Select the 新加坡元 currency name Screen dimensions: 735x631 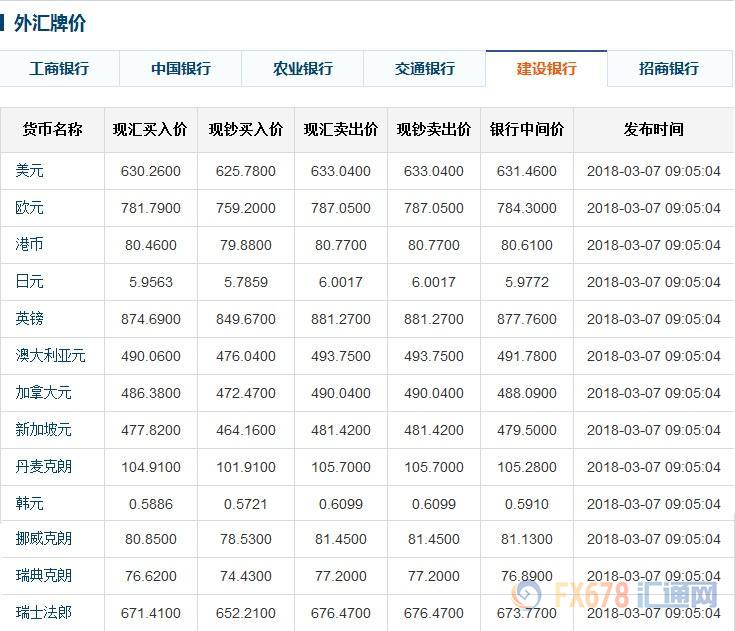tap(44, 430)
